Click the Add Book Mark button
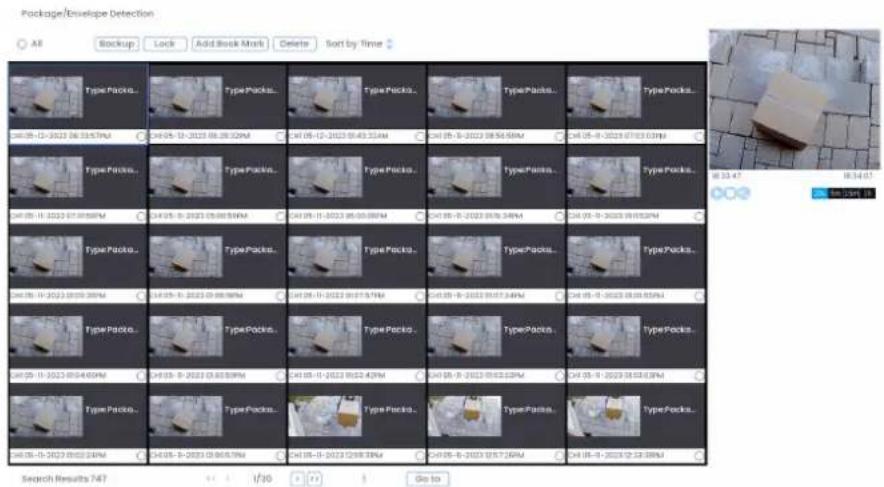The width and height of the screenshot is (884, 487). pos(230,44)
